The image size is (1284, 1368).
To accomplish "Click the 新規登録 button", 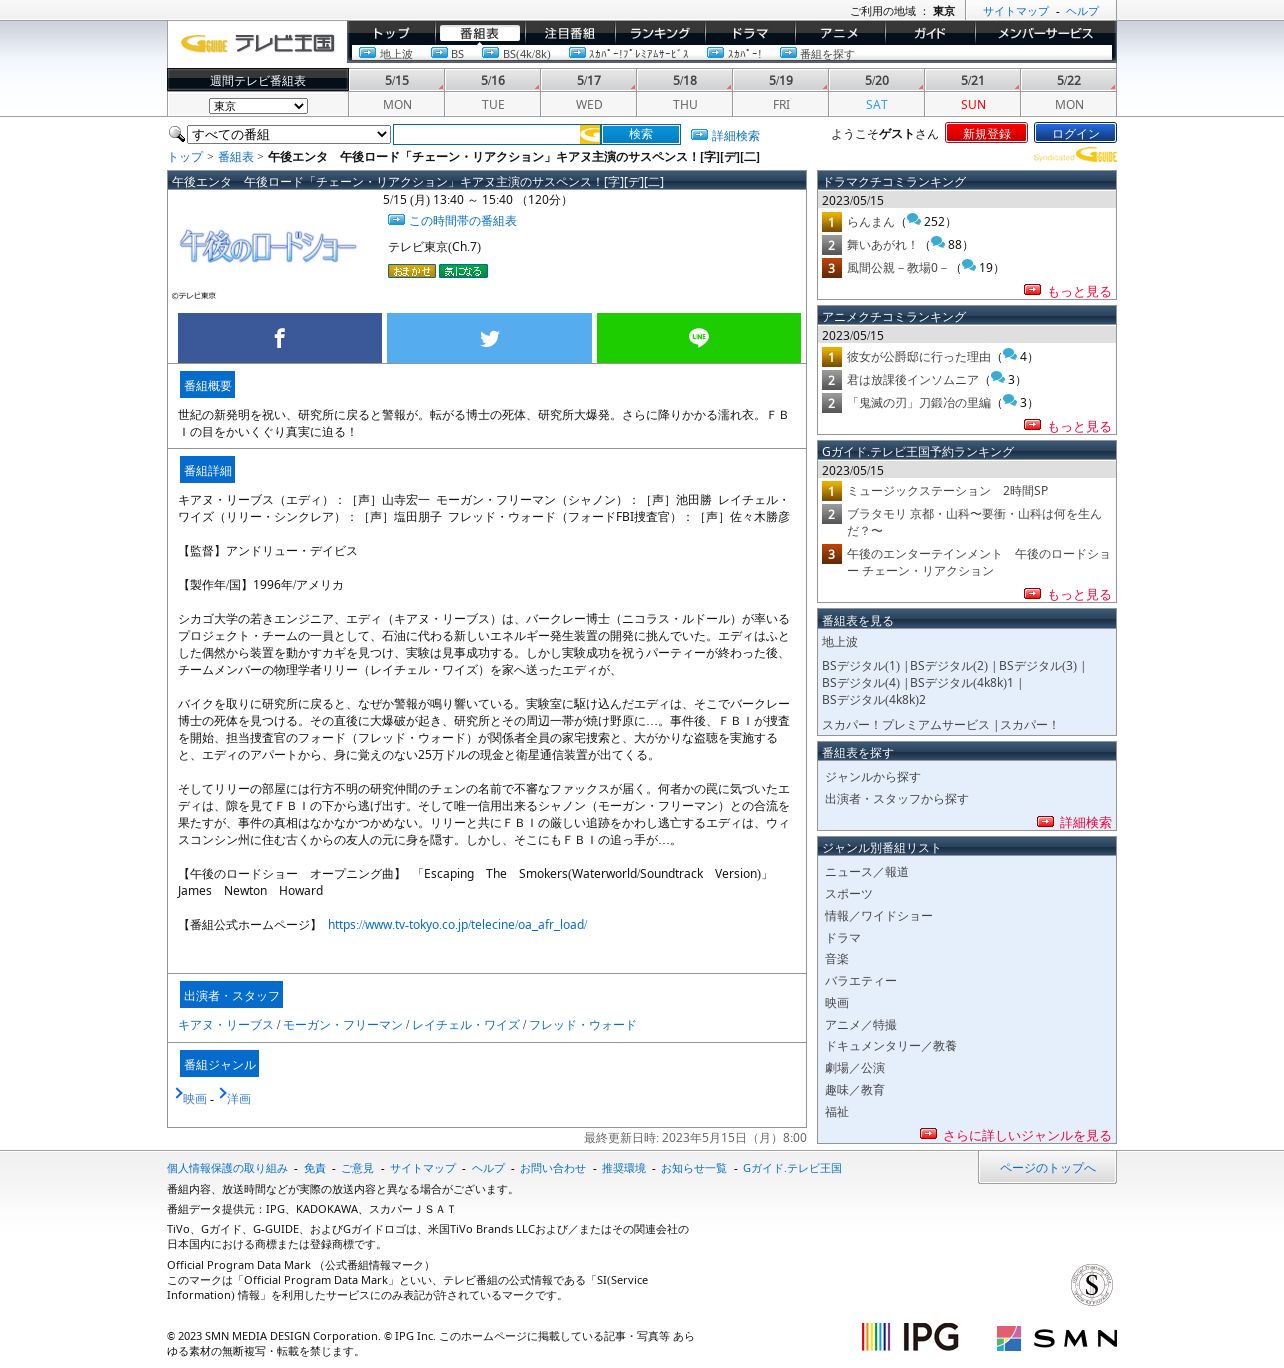I will point(987,133).
